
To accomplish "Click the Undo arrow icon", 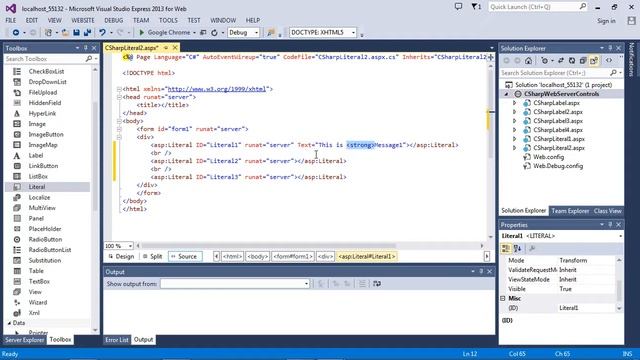I will pyautogui.click(x=102, y=32).
